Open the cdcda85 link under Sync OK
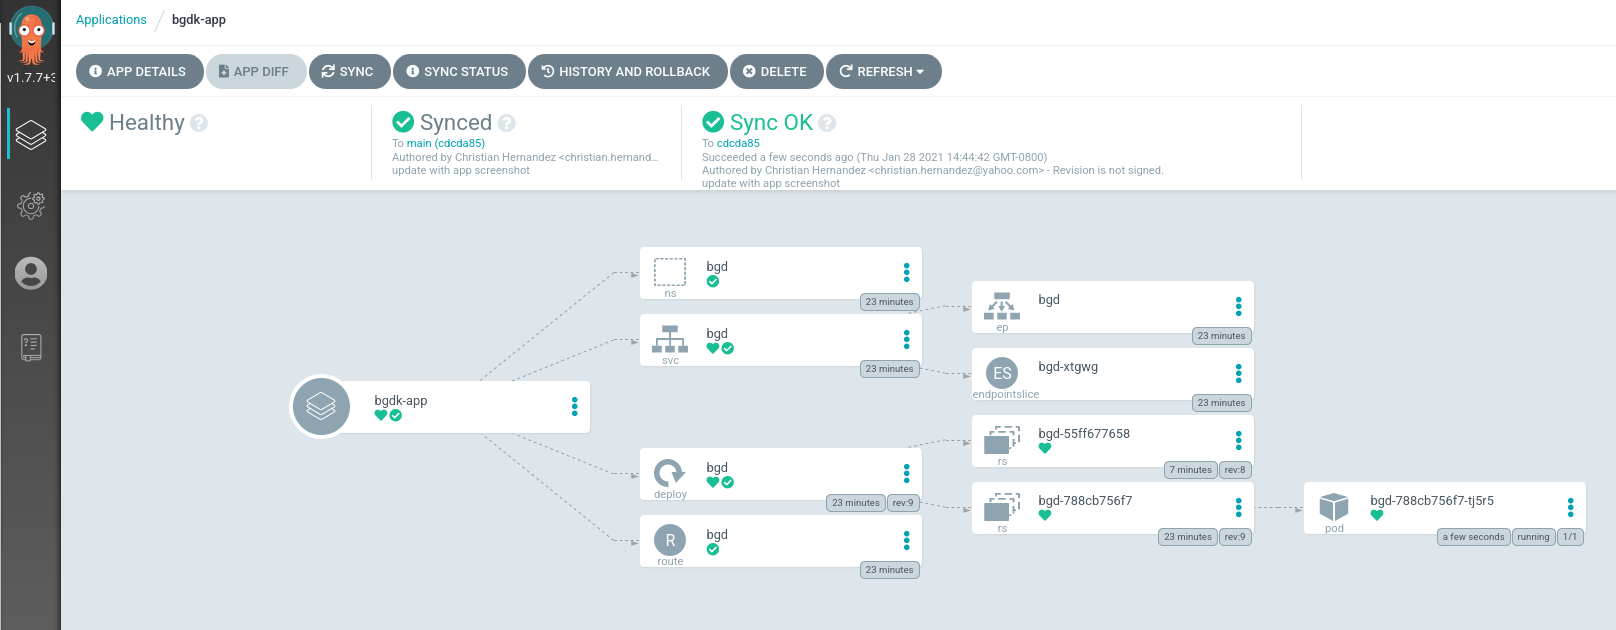1616x630 pixels. (x=738, y=143)
